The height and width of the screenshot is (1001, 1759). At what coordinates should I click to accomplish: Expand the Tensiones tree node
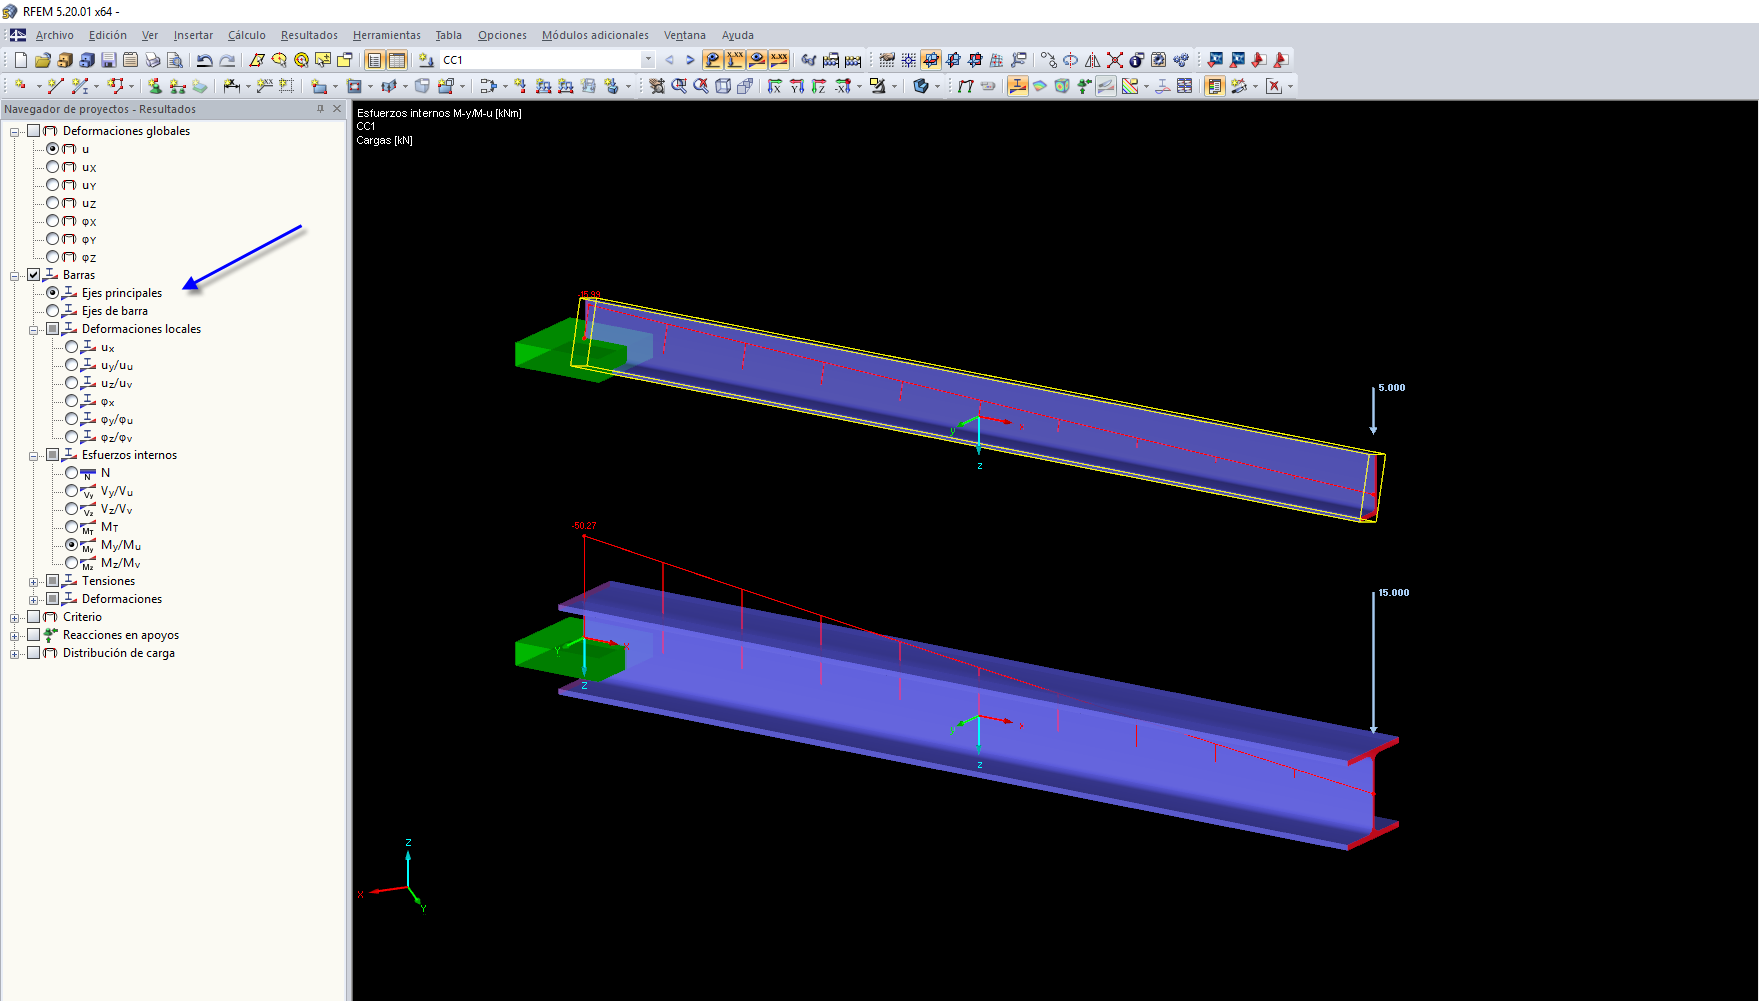point(34,581)
